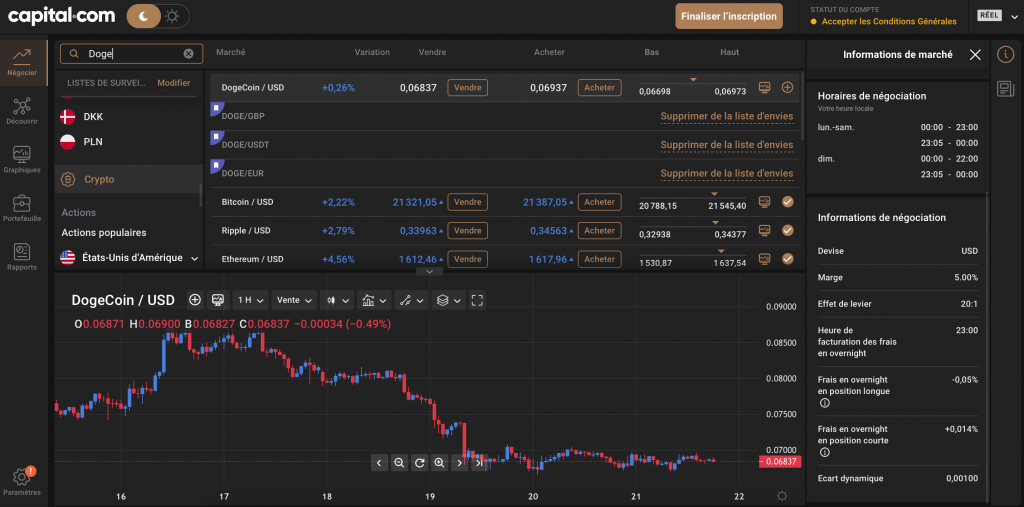Select the Crypto watchlist category

point(129,179)
